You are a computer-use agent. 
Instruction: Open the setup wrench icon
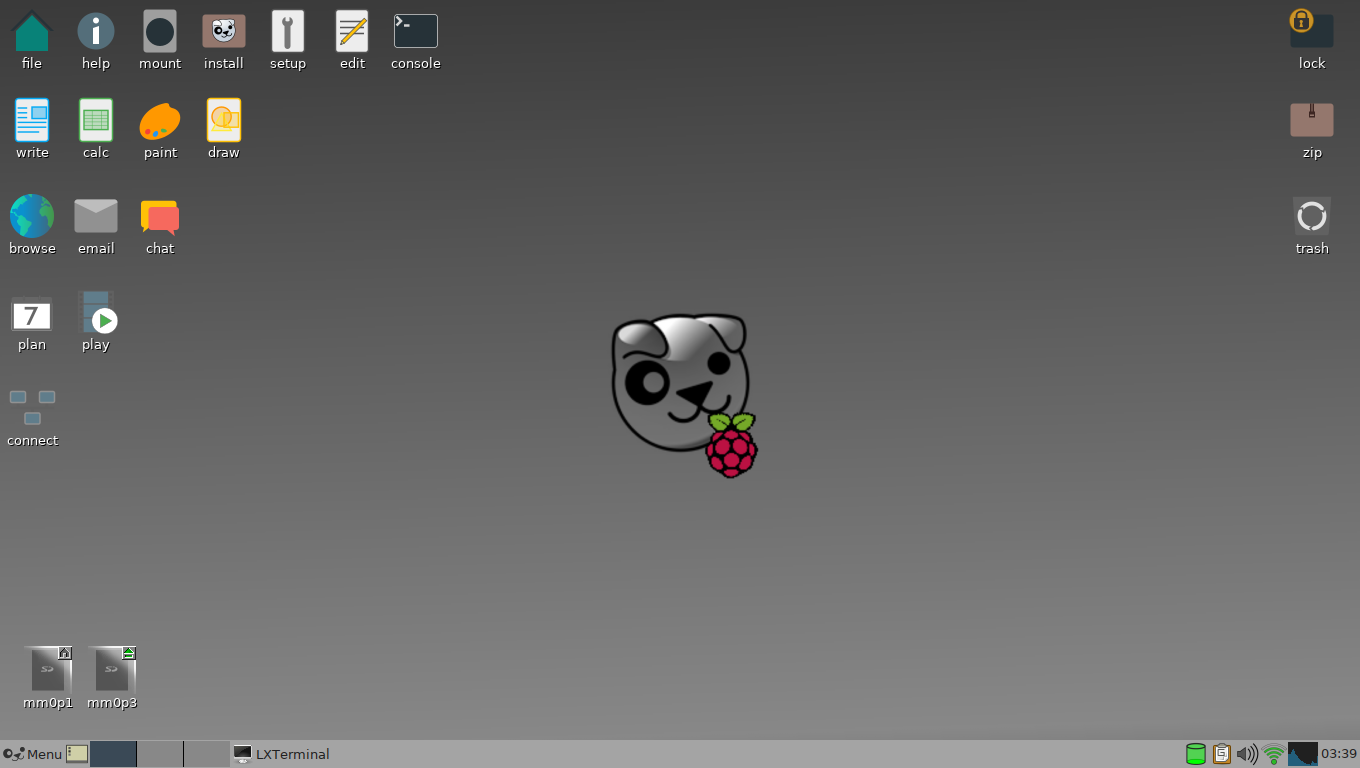click(x=288, y=31)
